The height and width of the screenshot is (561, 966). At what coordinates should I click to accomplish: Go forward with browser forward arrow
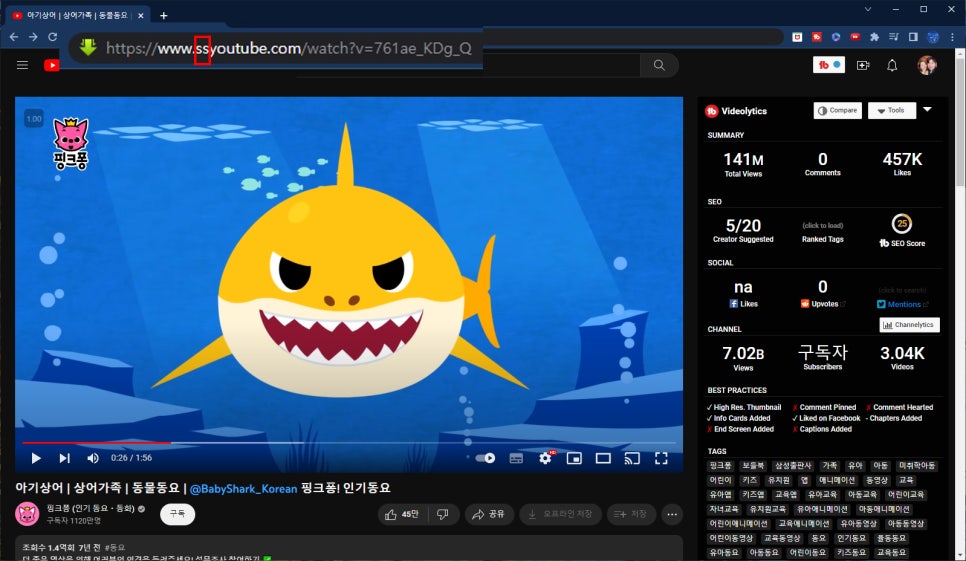point(33,37)
